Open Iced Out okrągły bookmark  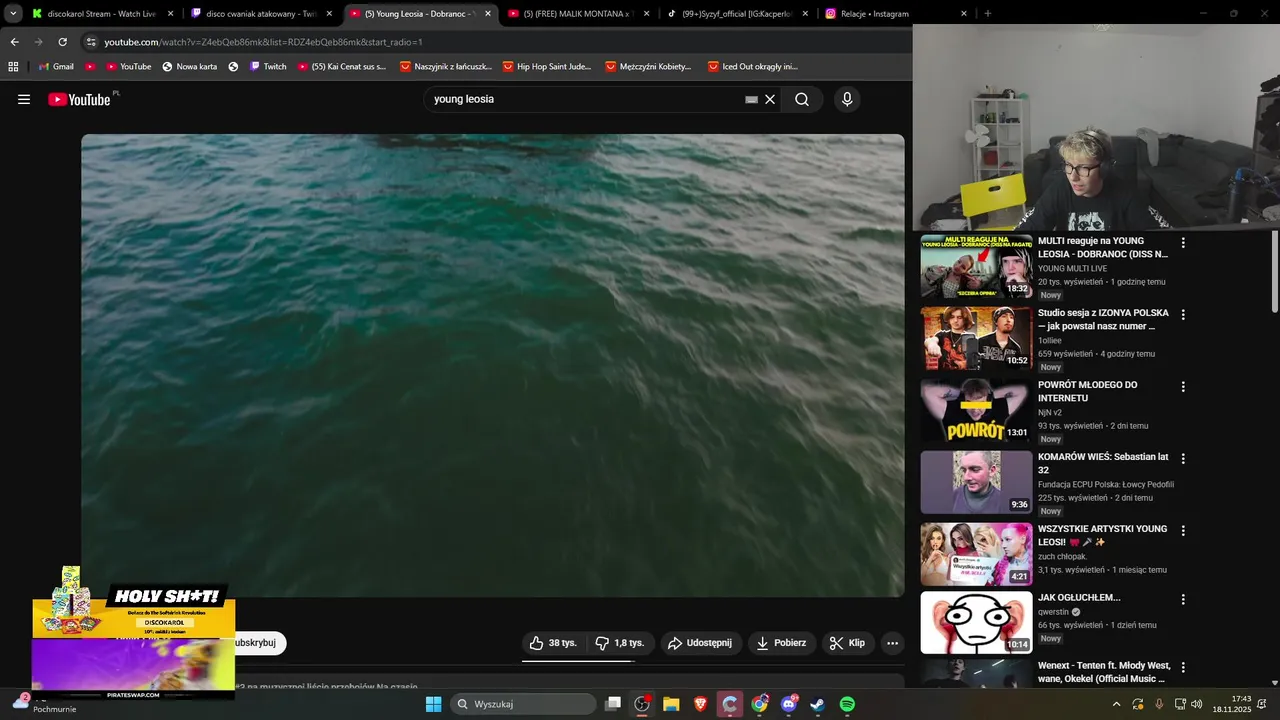(x=753, y=67)
